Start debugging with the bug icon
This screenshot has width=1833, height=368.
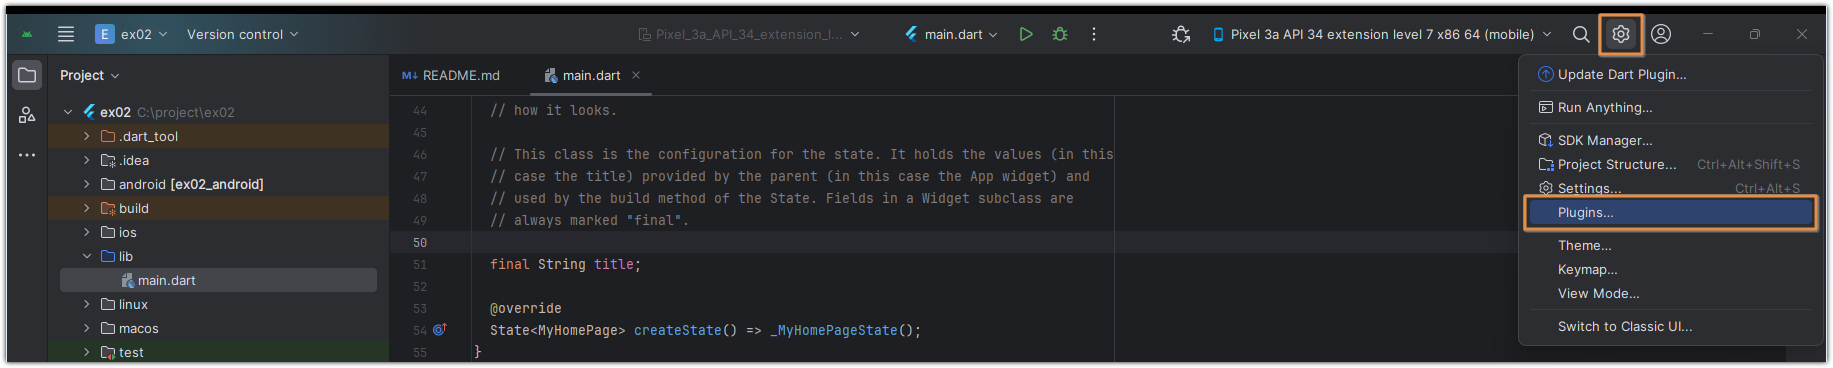[1060, 34]
